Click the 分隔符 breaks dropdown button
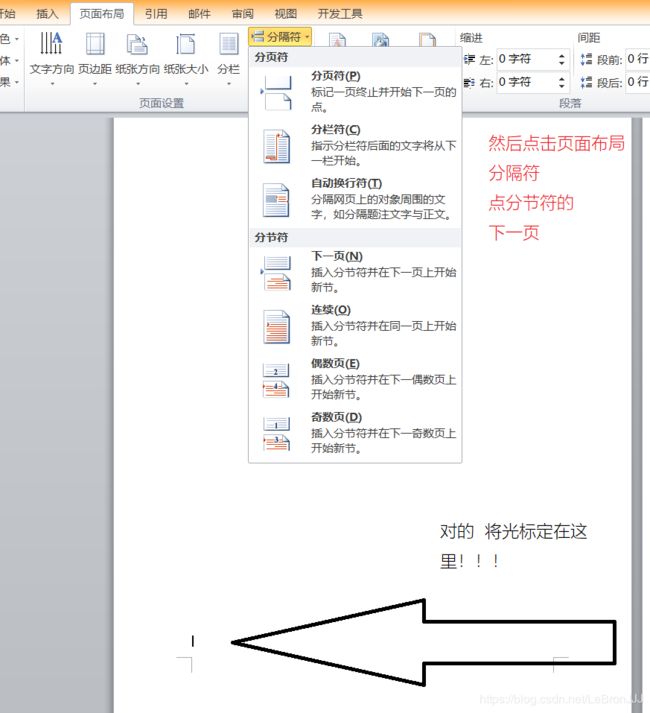 coord(280,37)
